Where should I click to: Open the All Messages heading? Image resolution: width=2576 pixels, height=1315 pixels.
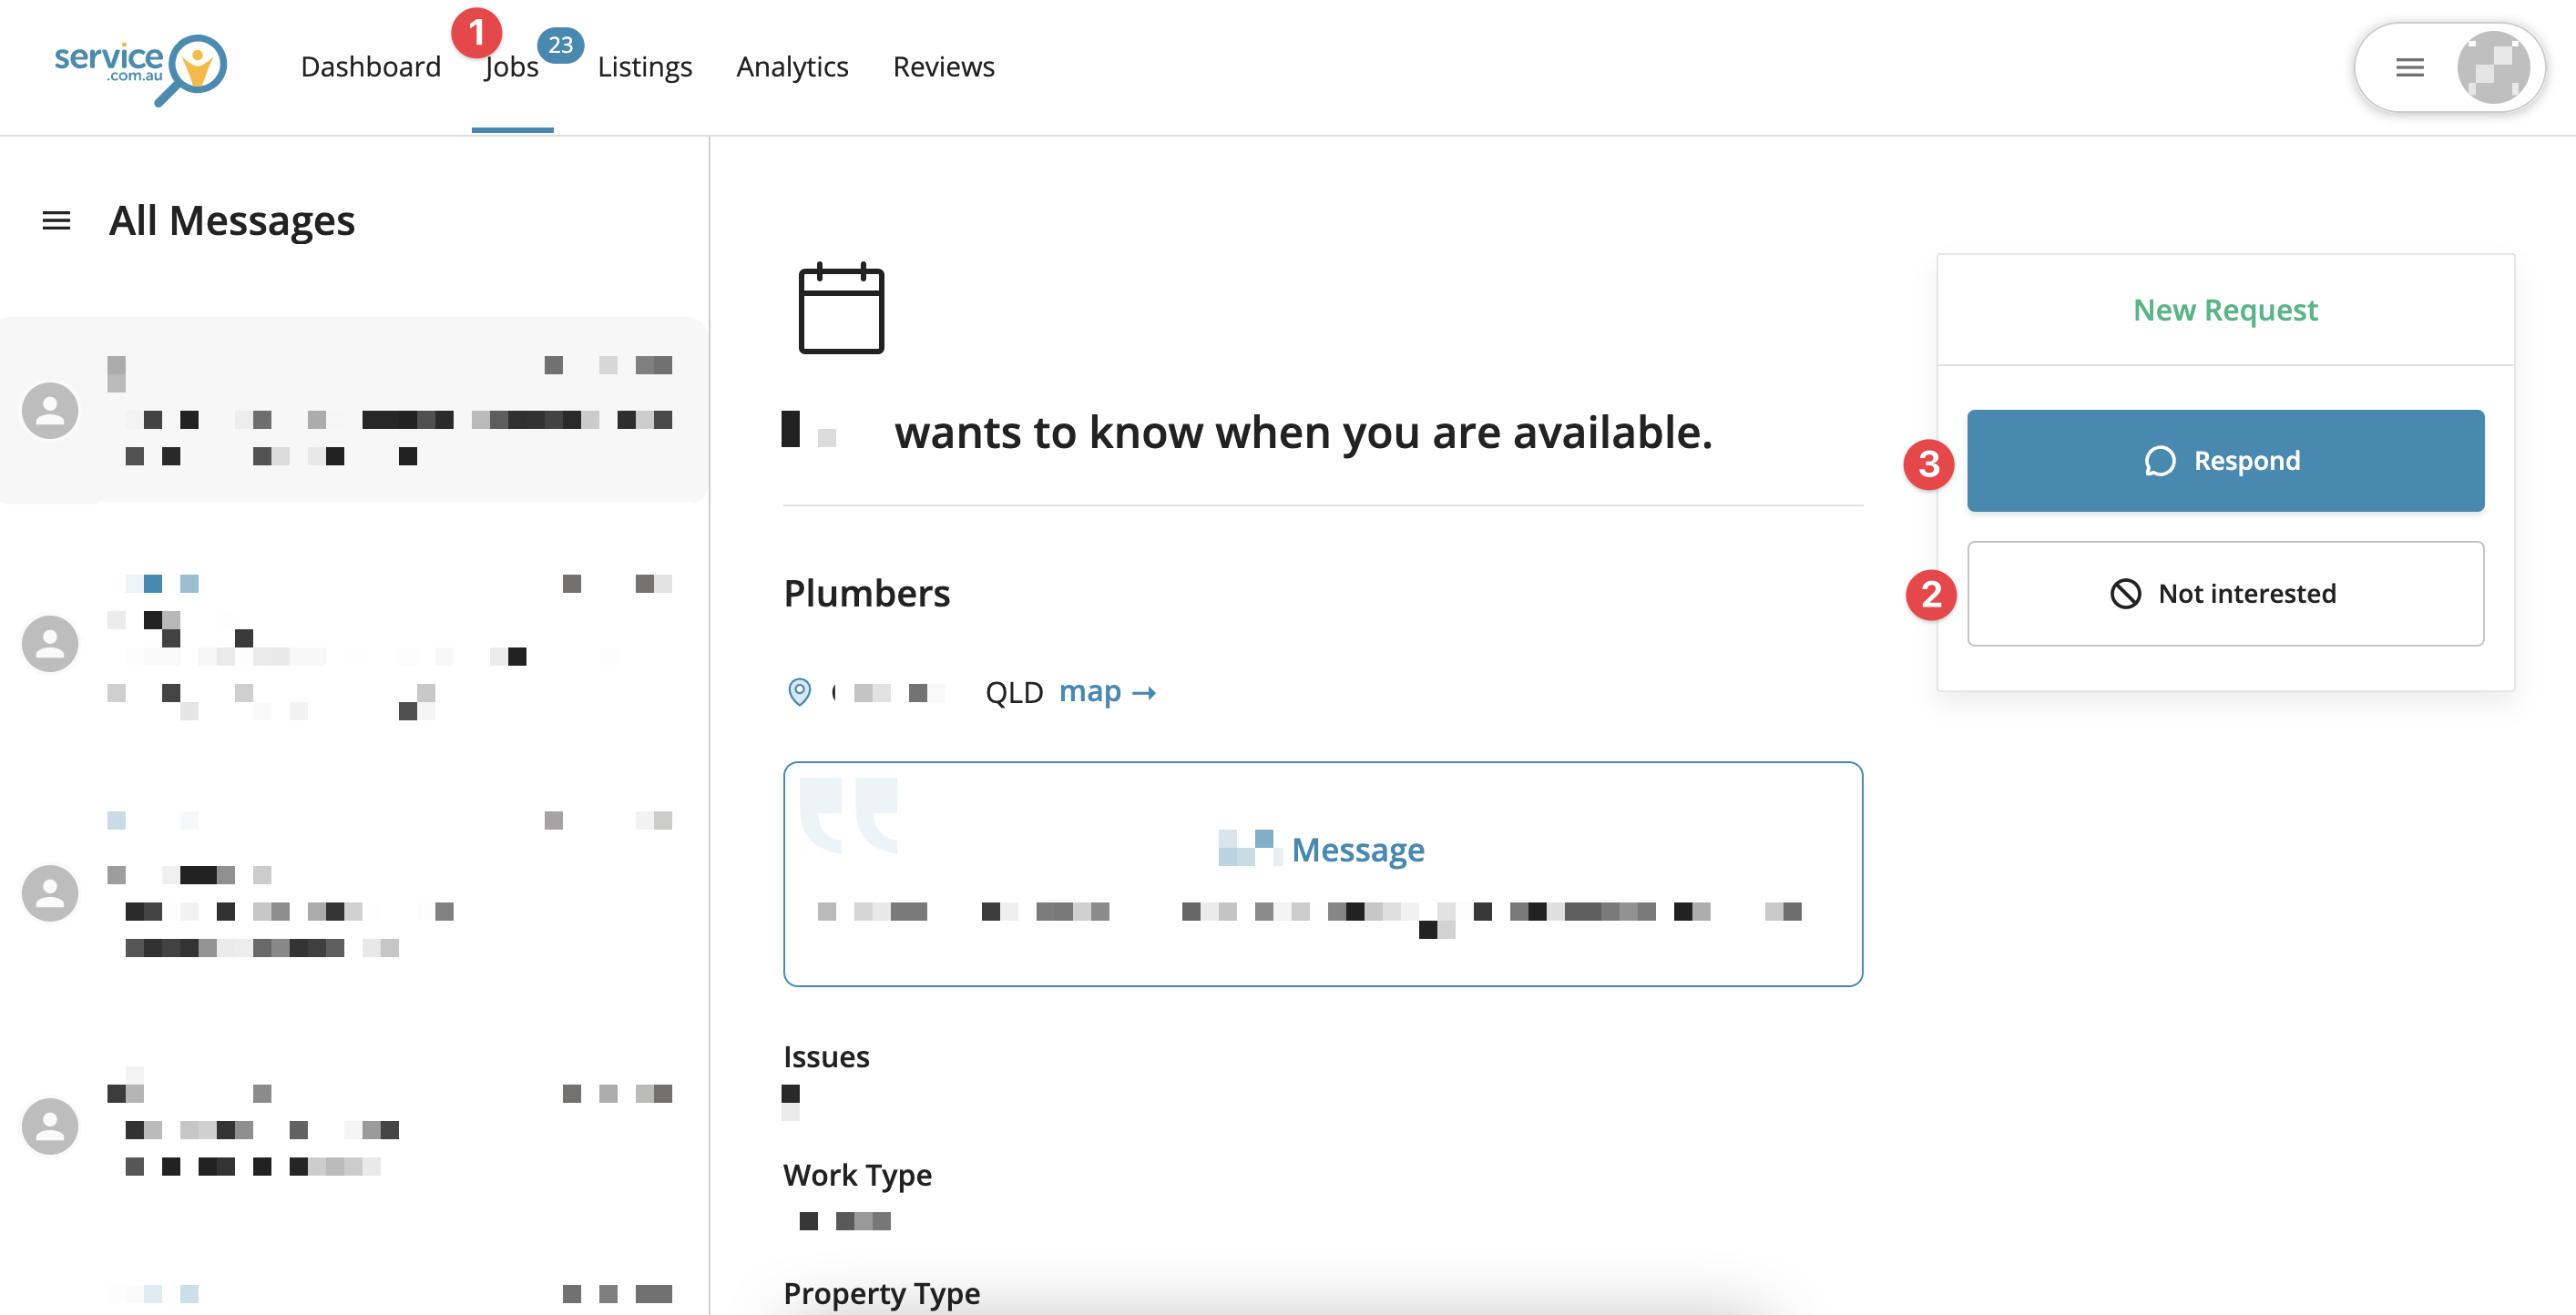click(232, 220)
